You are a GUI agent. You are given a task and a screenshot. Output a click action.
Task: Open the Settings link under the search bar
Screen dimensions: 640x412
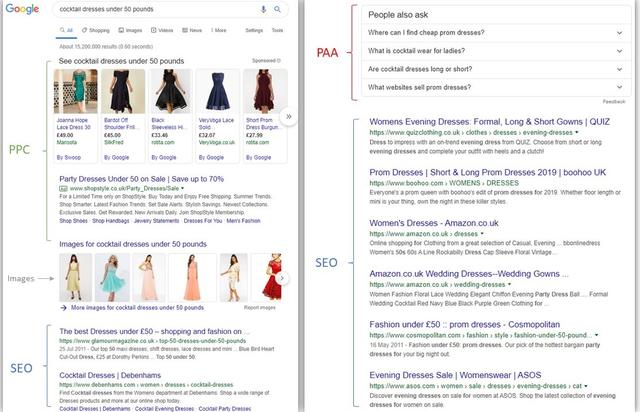254,31
